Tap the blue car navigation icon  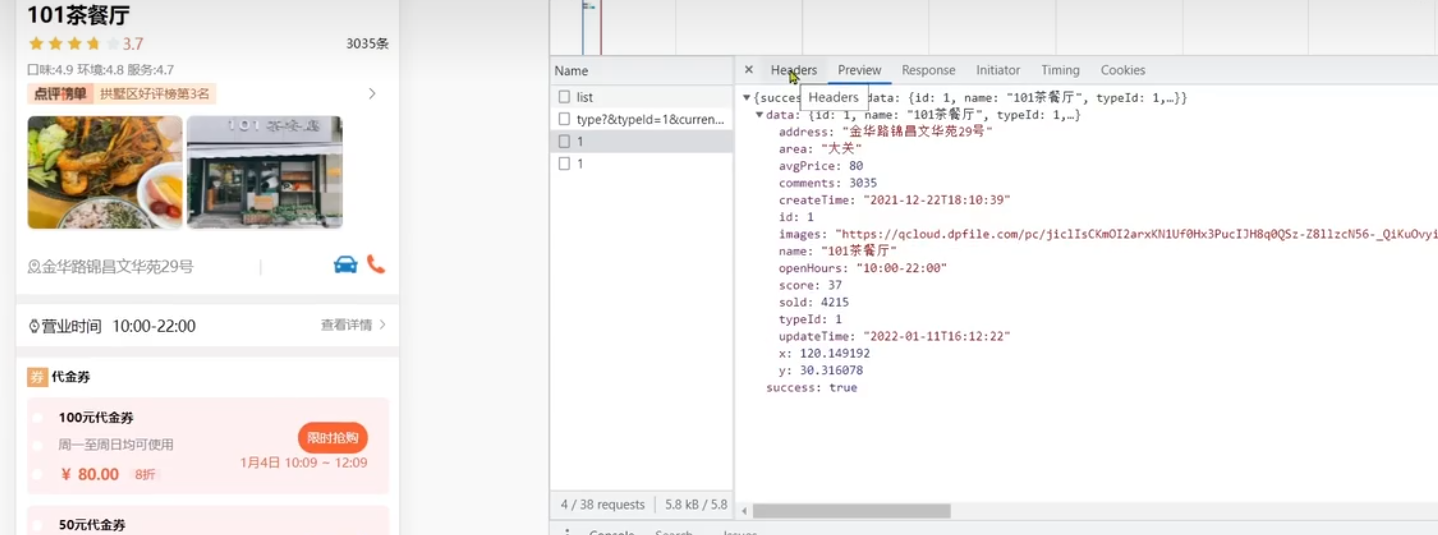point(345,265)
